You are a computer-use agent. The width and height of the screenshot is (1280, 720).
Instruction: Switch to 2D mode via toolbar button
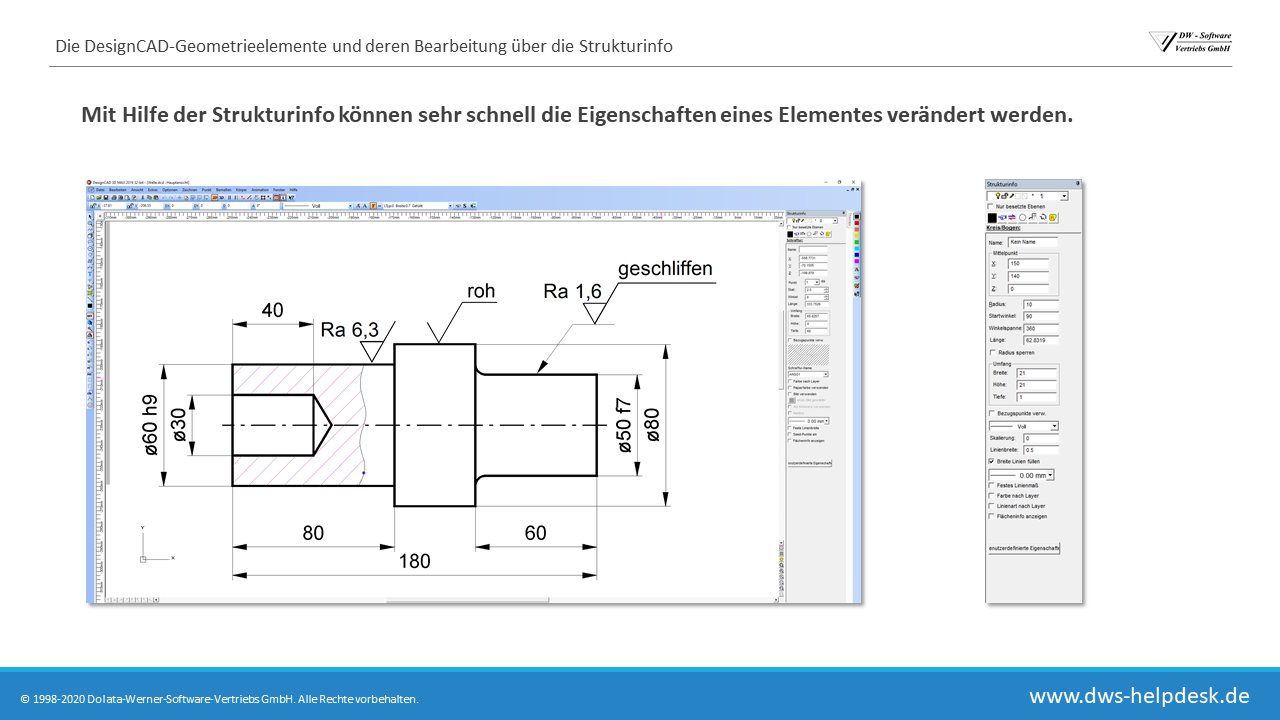(x=214, y=197)
